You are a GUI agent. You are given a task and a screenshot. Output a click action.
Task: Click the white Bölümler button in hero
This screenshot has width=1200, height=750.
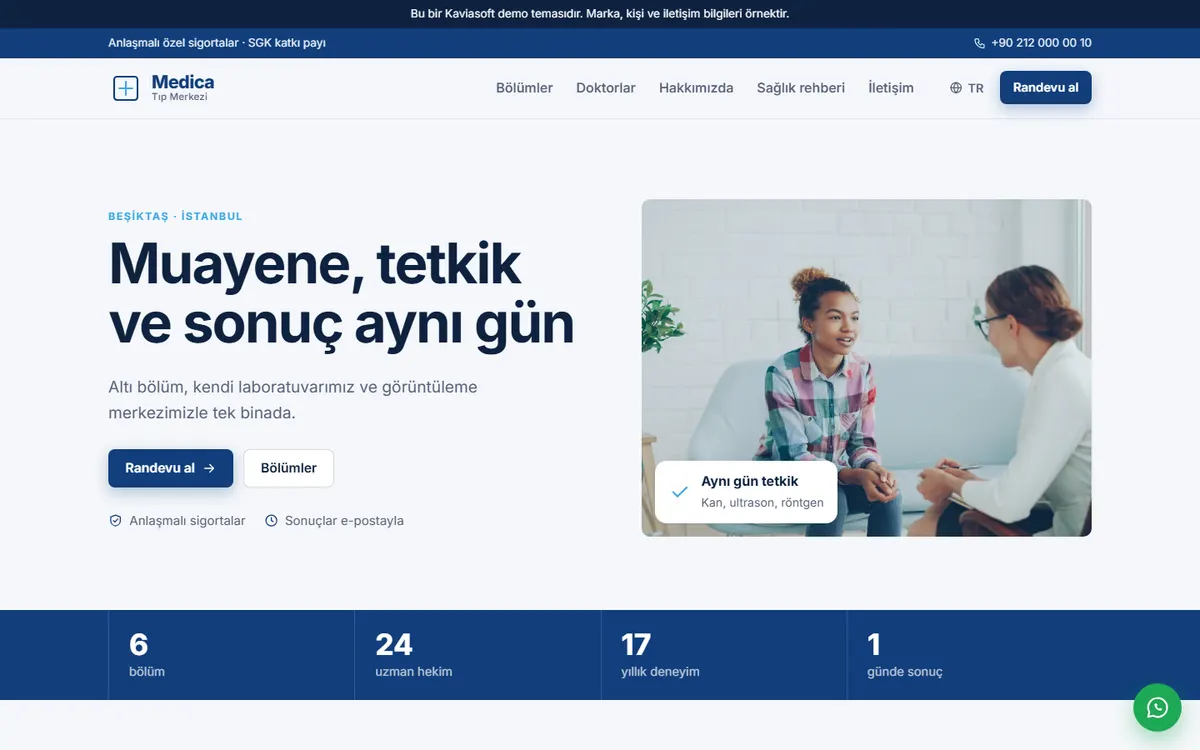(x=289, y=468)
